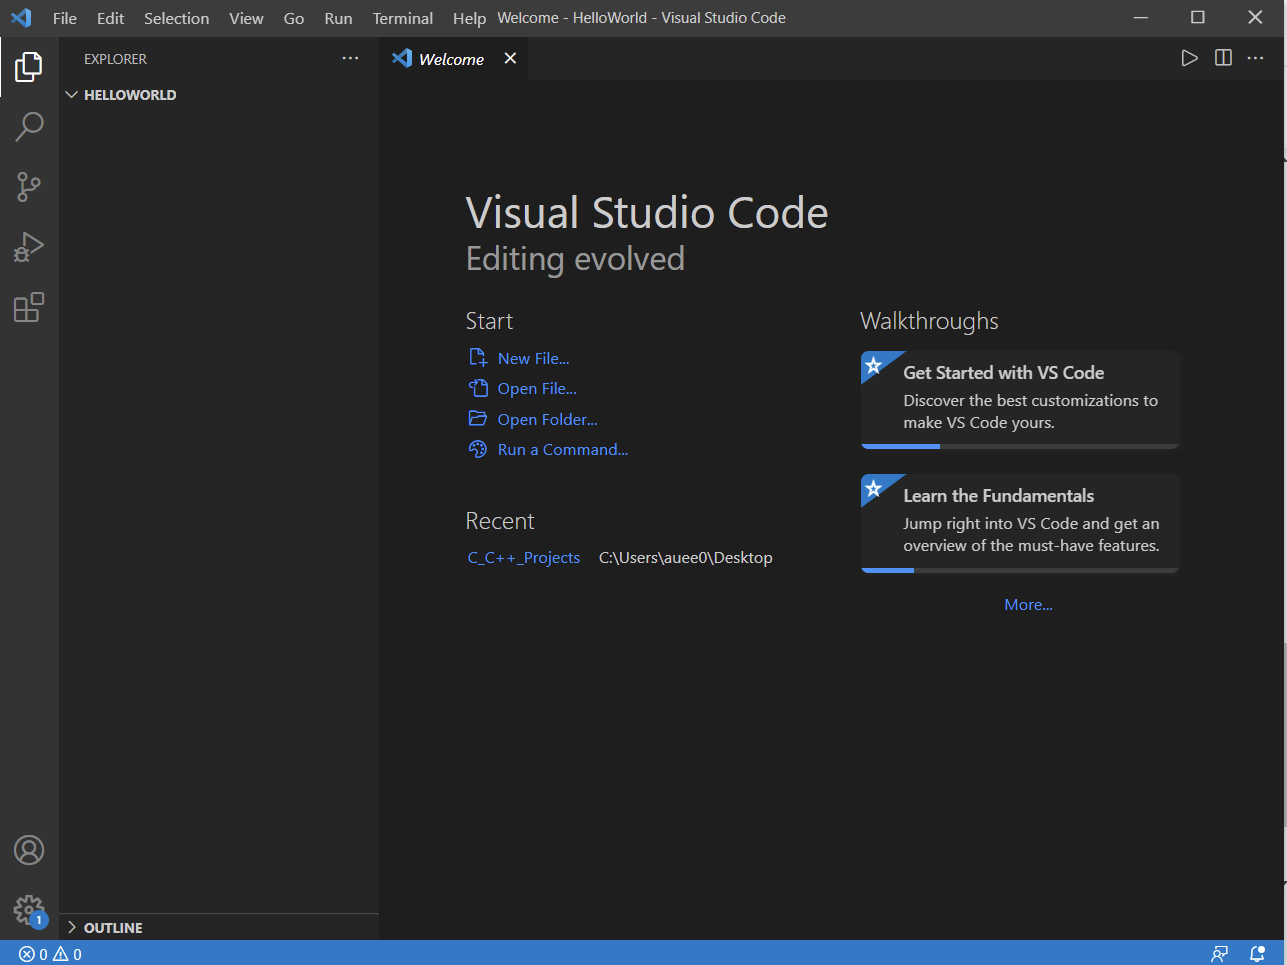Minimize the VS Code window
The height and width of the screenshot is (965, 1287).
[x=1140, y=17]
